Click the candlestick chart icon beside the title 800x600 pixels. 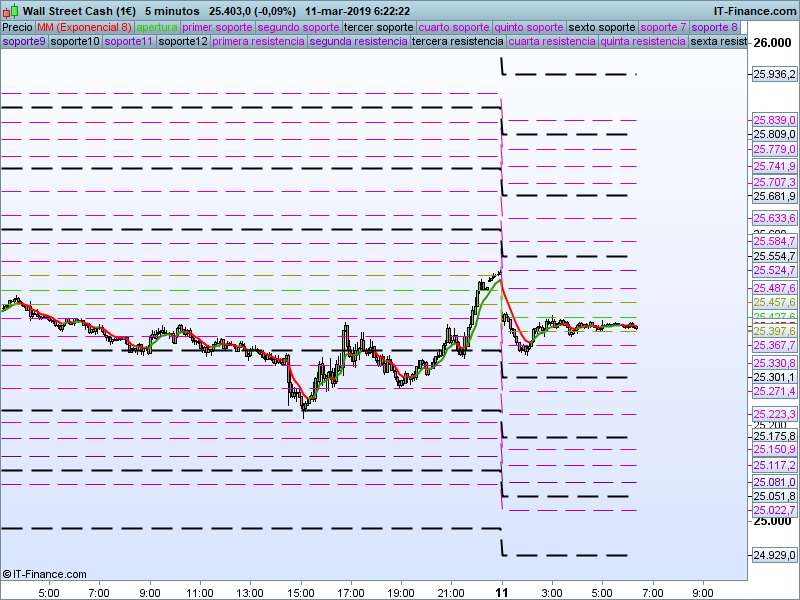[10, 11]
